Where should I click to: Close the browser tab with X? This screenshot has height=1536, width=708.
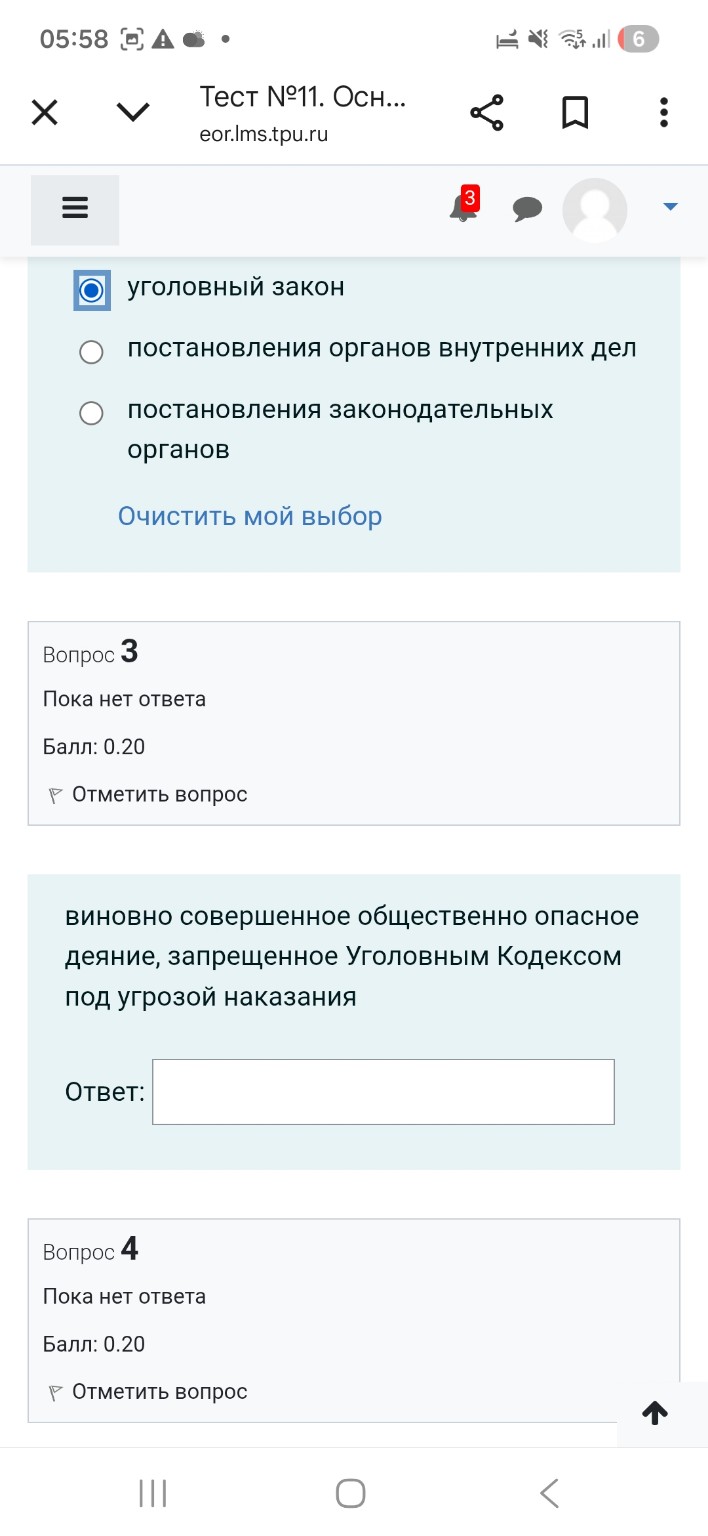coord(44,112)
